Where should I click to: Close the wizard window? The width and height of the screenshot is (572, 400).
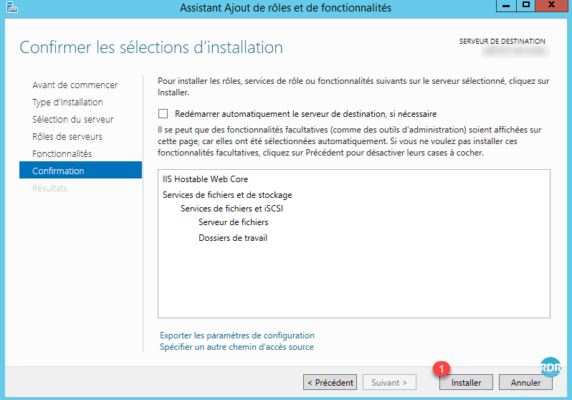(x=552, y=5)
